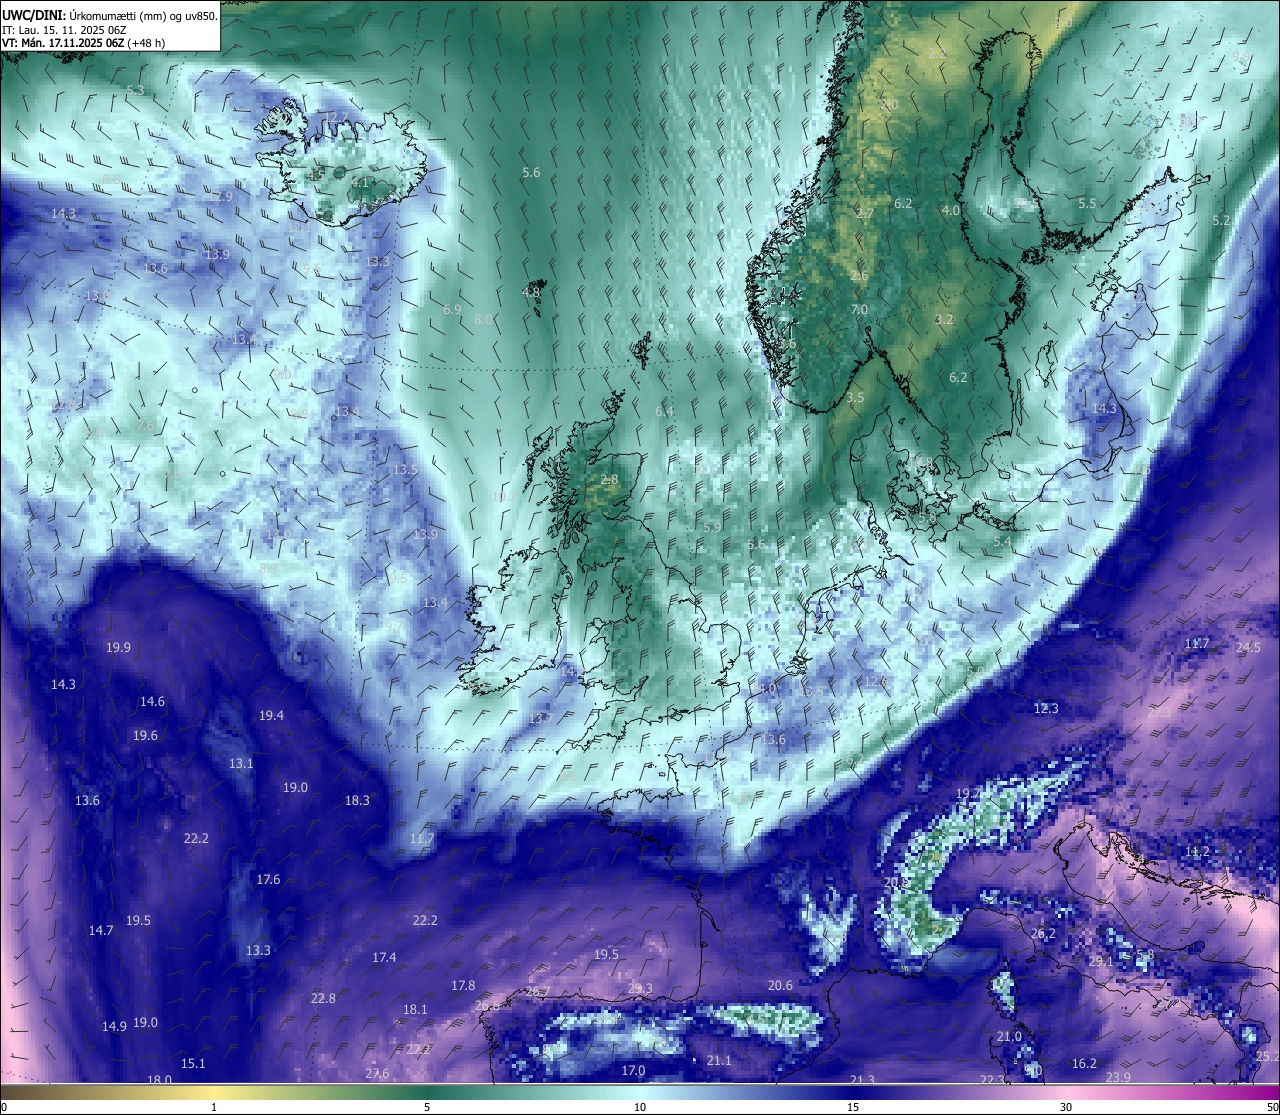Click the 7.0 value over Norway

[x=859, y=310]
